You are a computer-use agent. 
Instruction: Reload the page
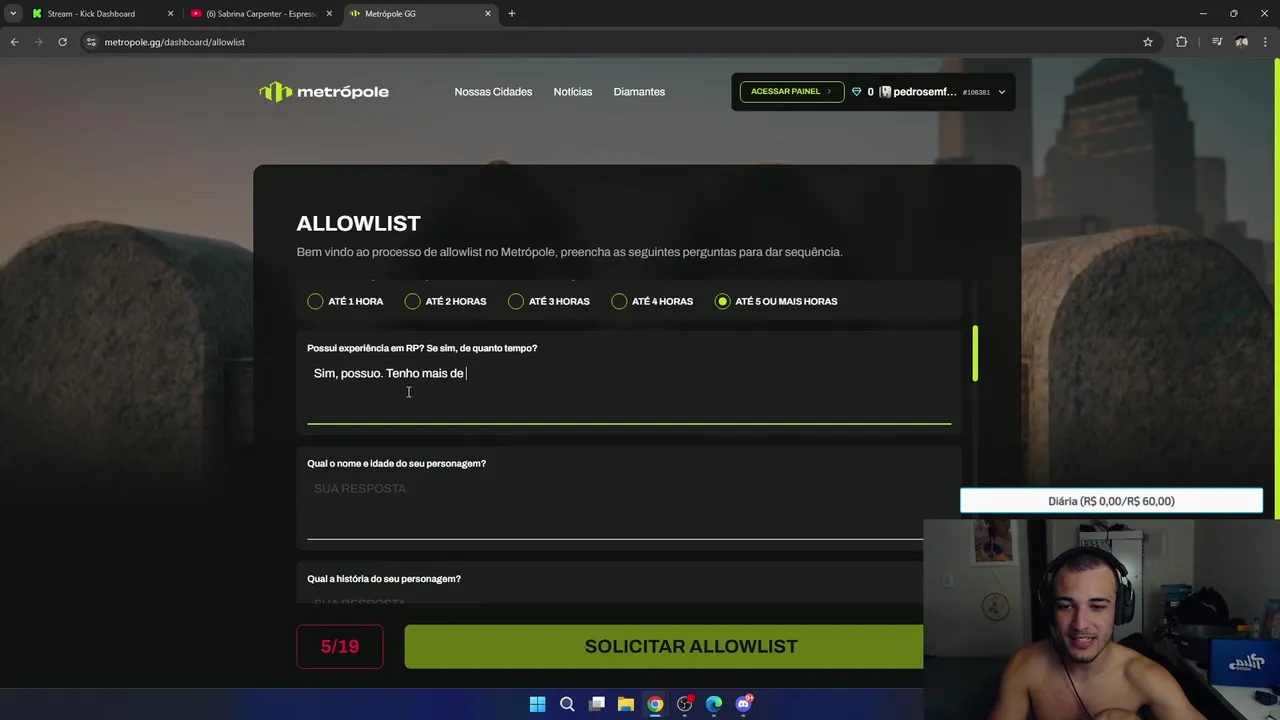62,42
